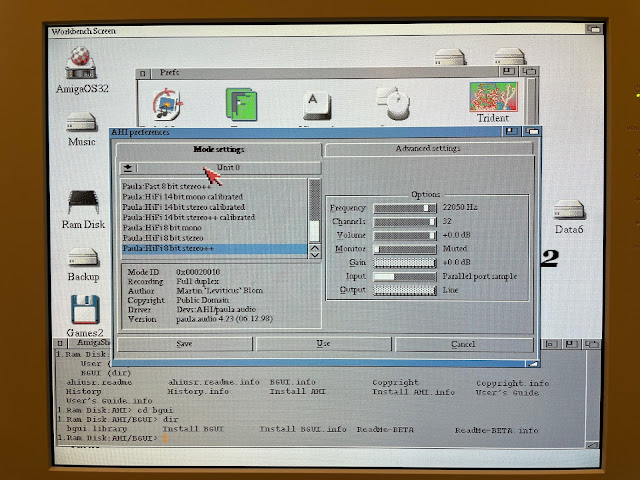640x480 pixels.
Task: Click the AHI preferences depth gadget
Action: [x=532, y=131]
